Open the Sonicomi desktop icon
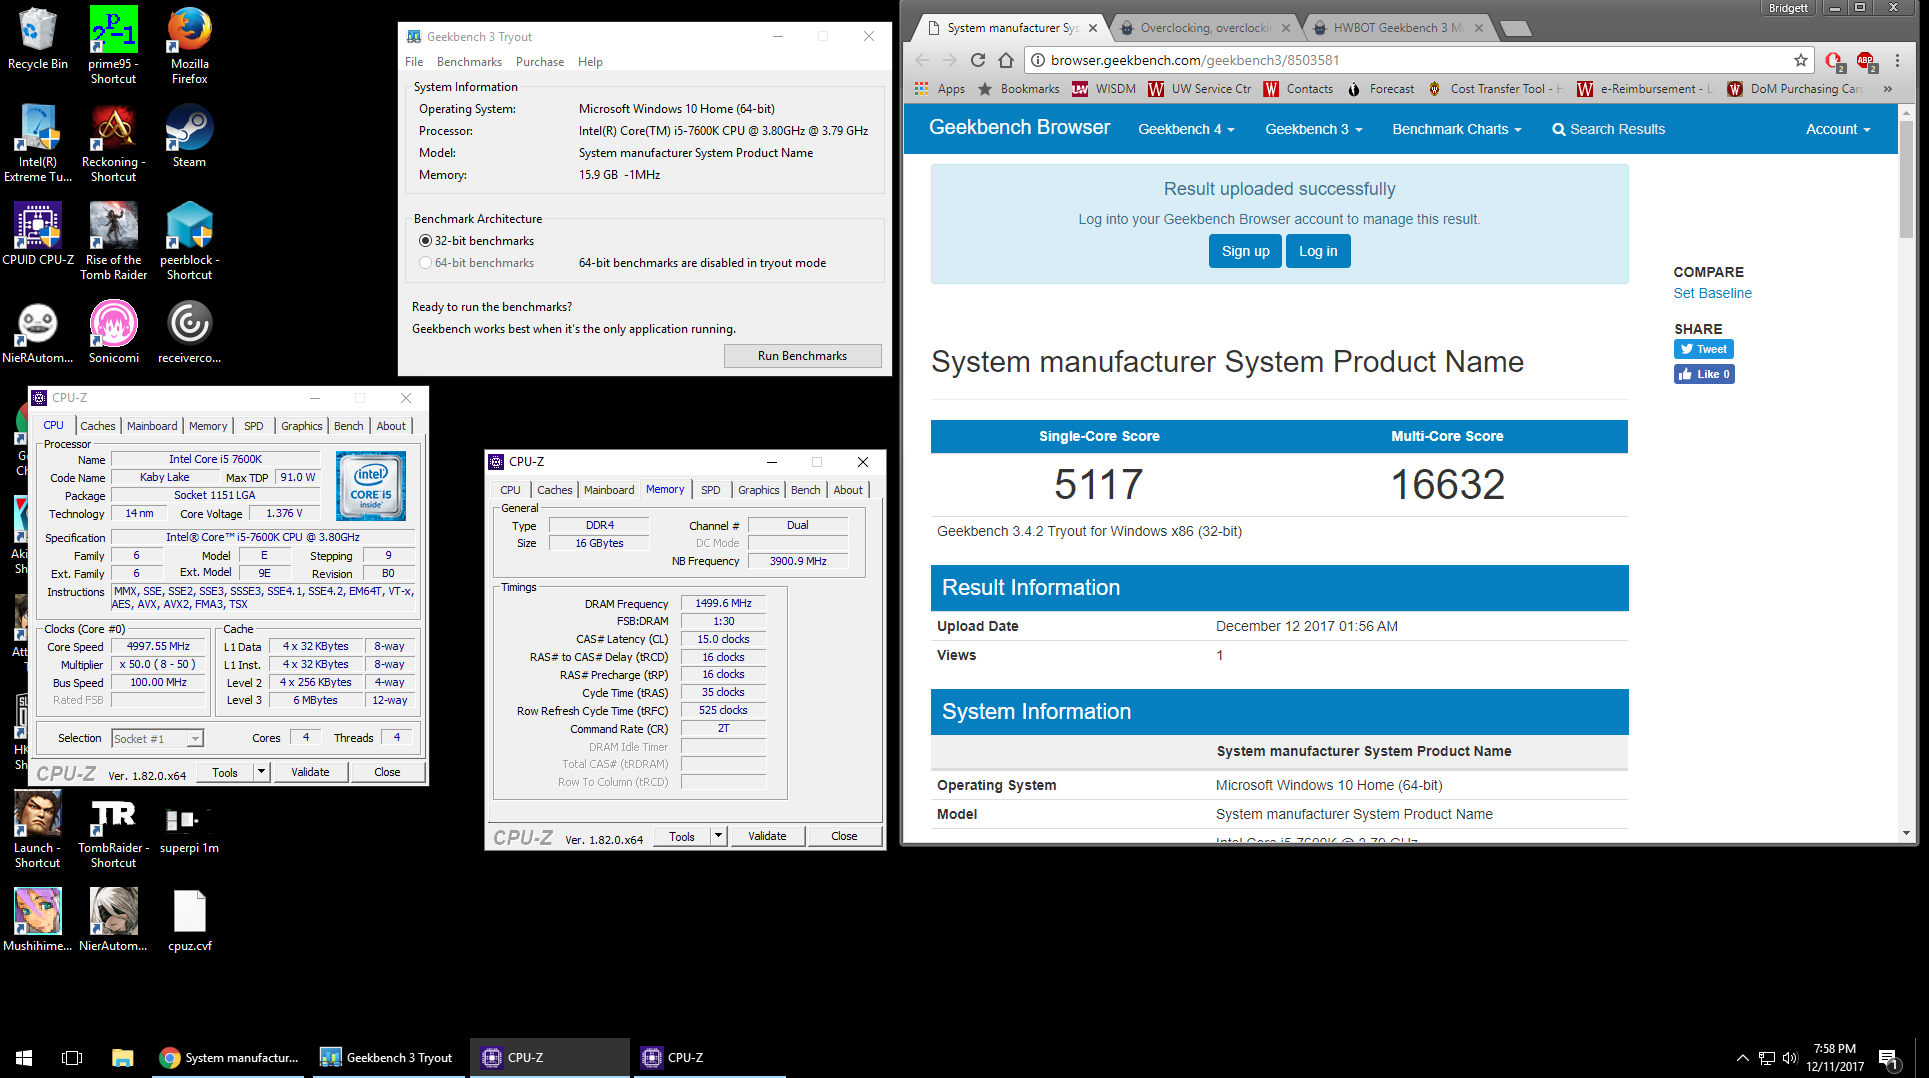 coord(113,332)
